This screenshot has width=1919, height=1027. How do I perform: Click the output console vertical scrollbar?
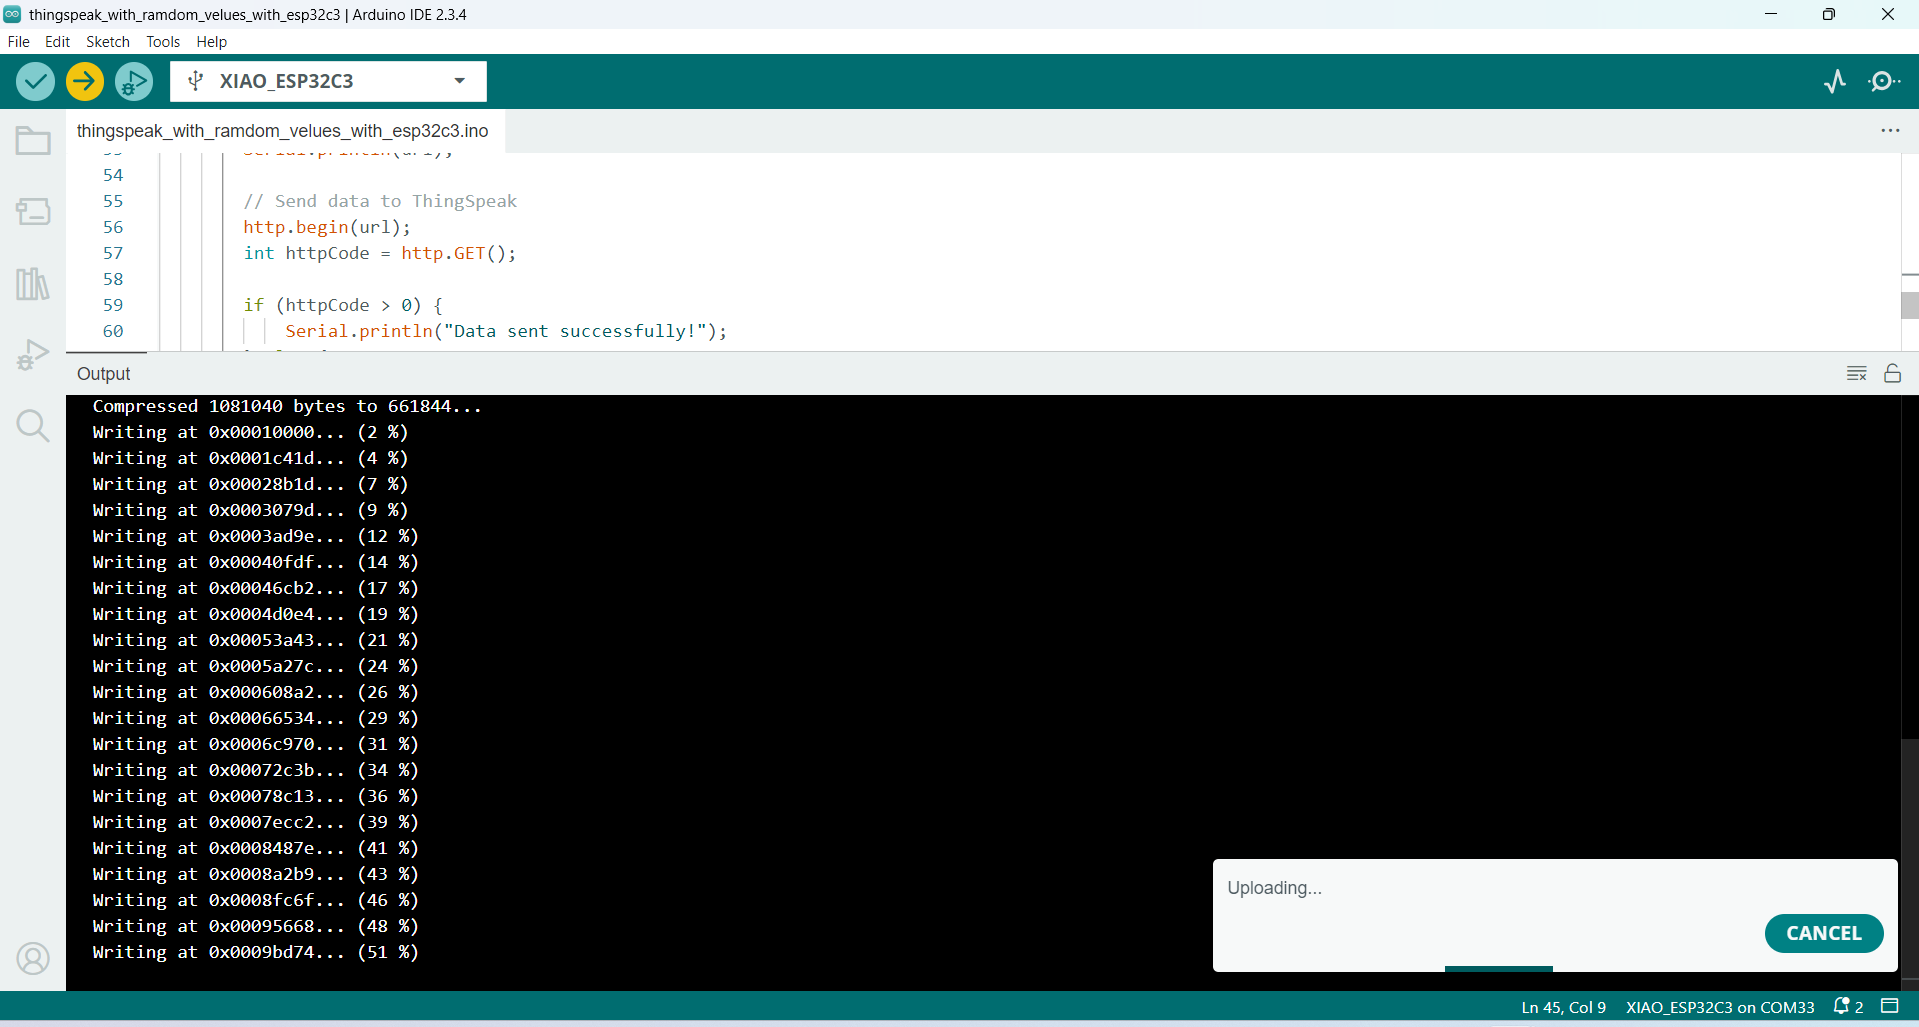[x=1910, y=860]
